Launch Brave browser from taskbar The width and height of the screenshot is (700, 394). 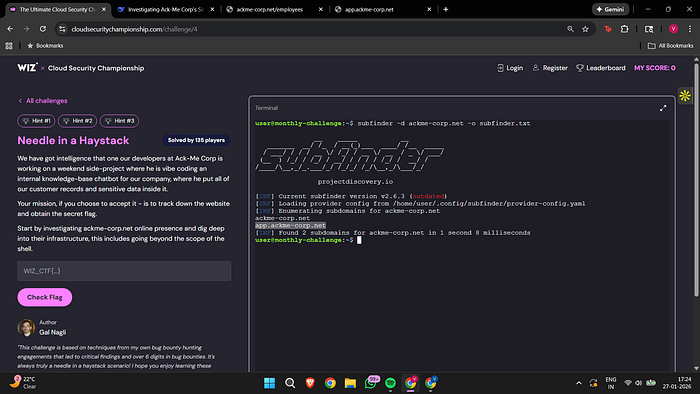(x=310, y=383)
